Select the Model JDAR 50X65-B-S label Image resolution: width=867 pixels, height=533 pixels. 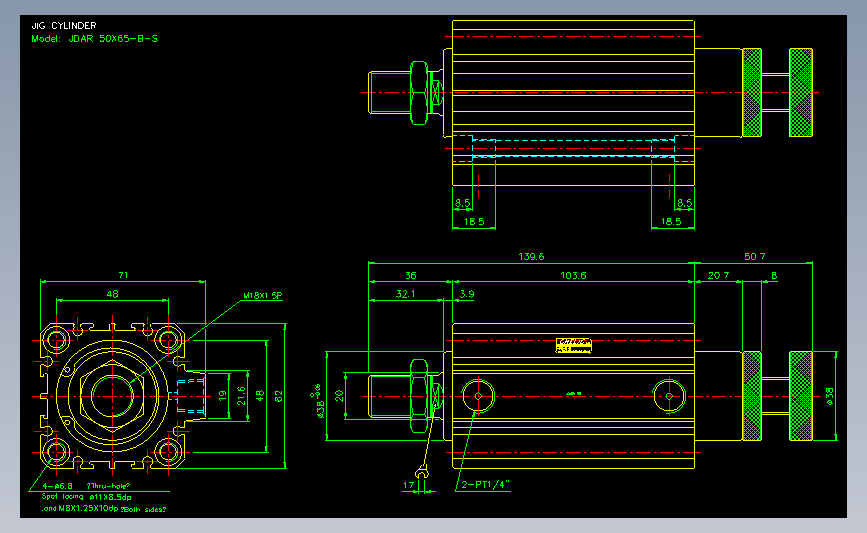coord(95,39)
